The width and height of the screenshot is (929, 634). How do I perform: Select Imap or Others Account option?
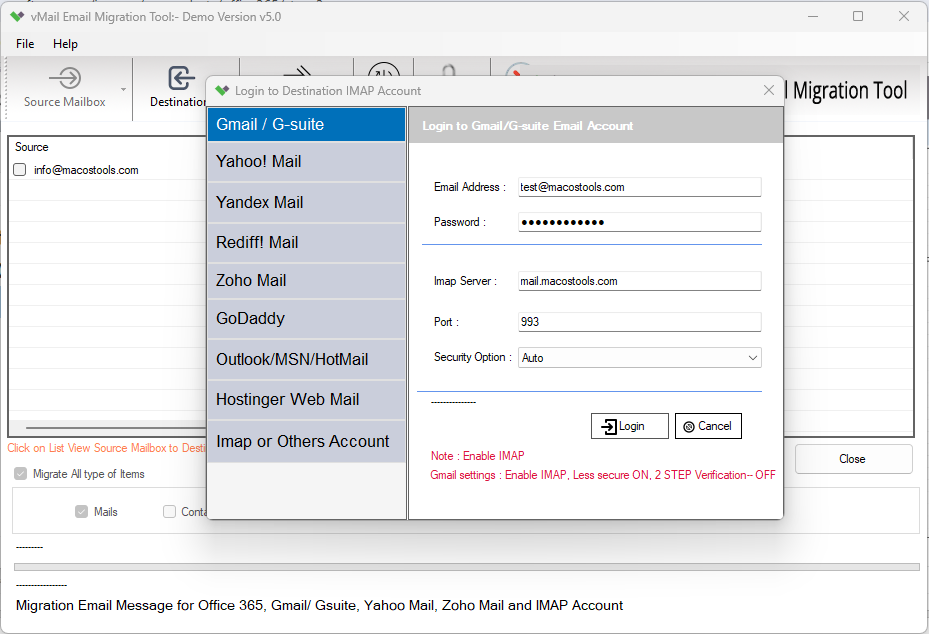pos(306,441)
